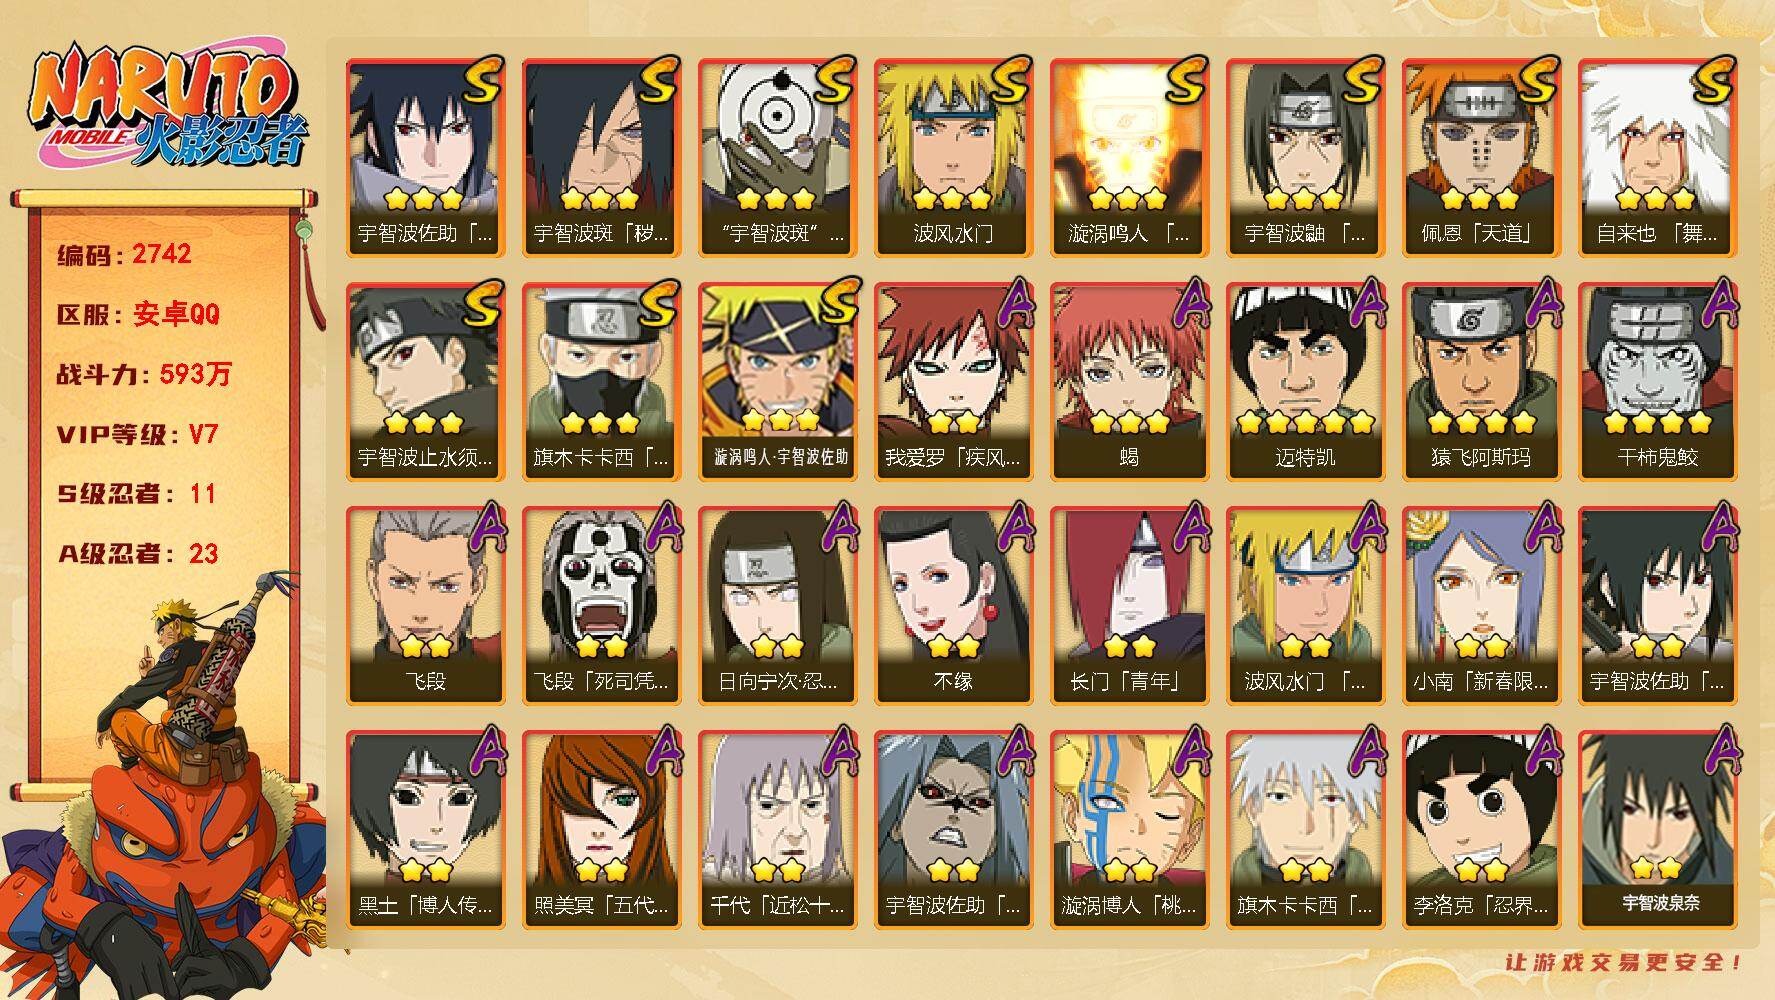Click the 战斗力: 593万 label

tap(144, 375)
